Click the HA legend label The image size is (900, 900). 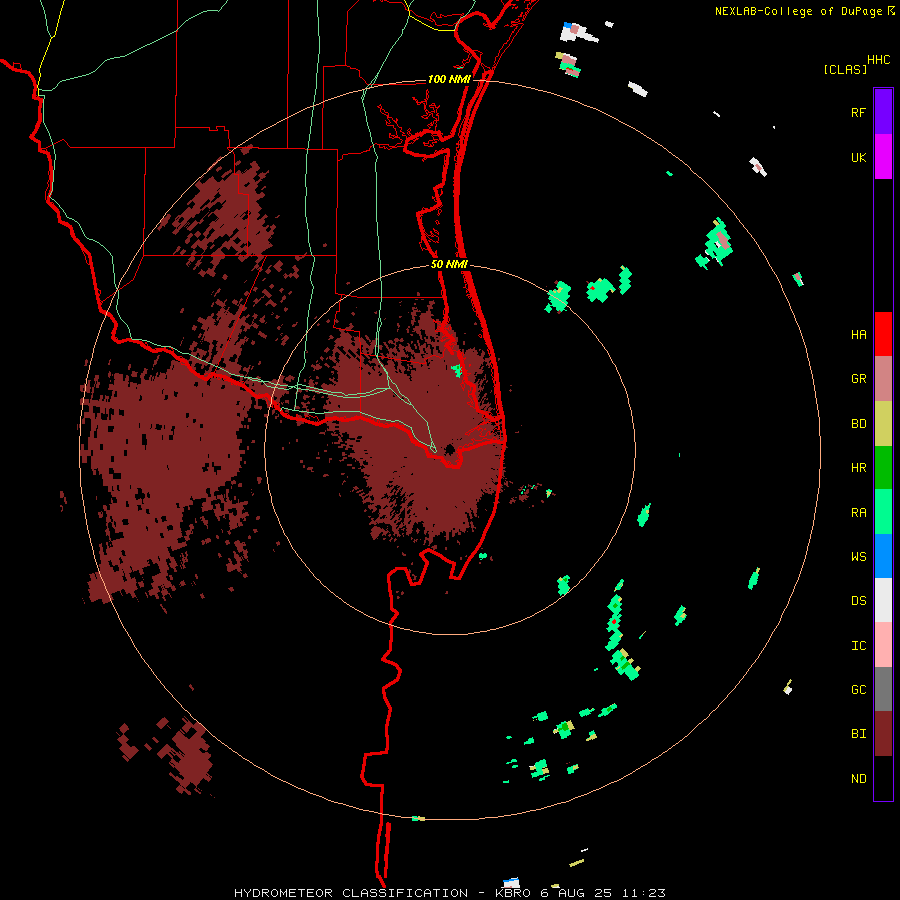pos(858,335)
